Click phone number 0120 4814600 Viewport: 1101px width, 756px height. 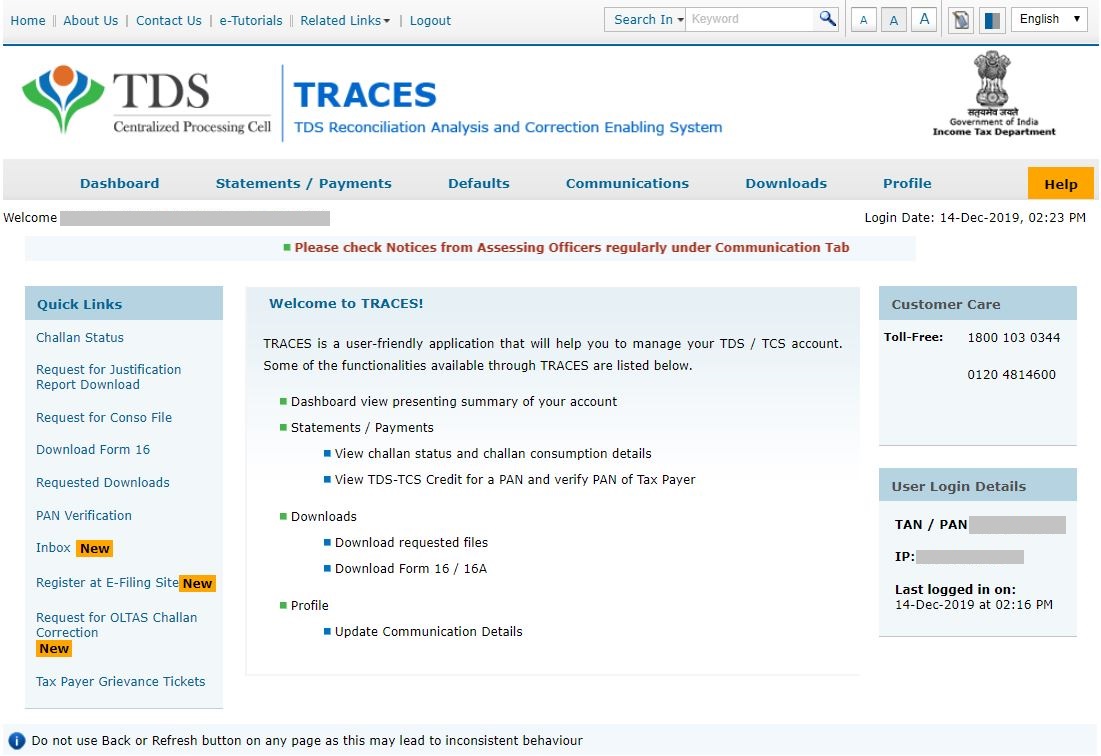tap(1011, 375)
